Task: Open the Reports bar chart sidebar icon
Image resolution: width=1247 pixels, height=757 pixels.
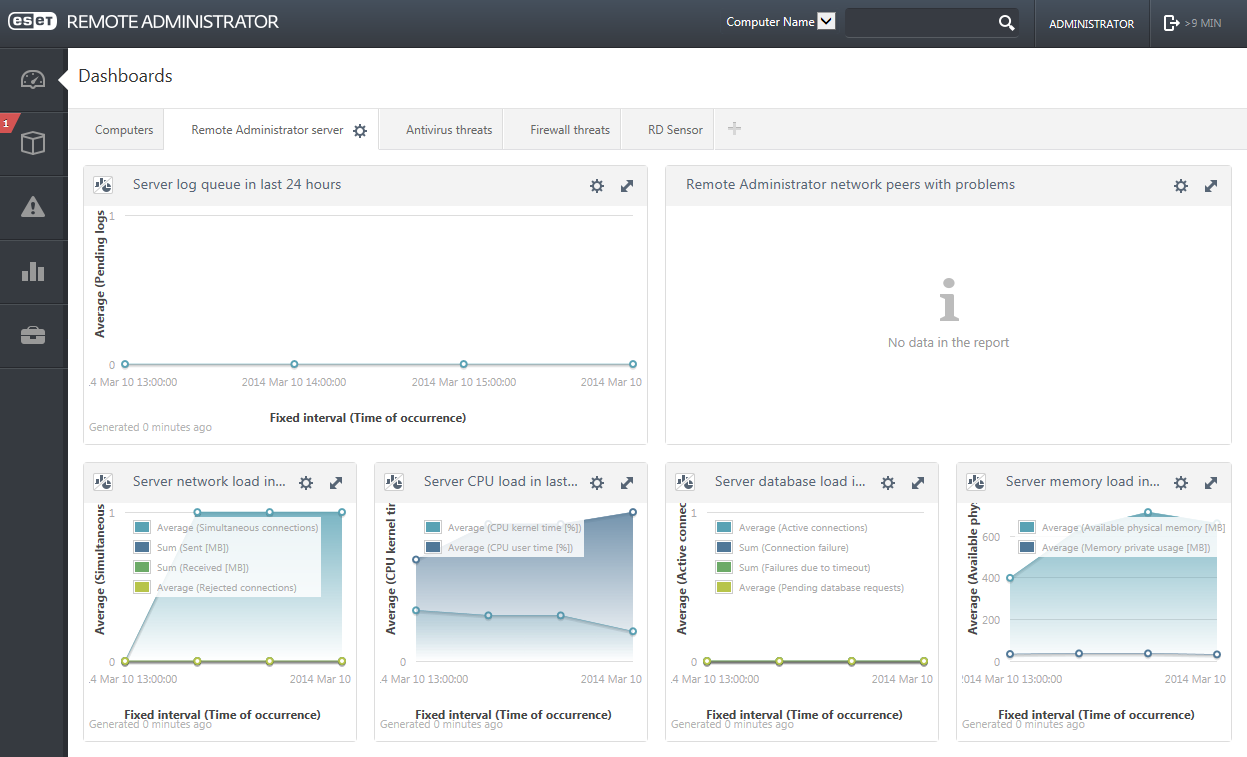Action: pos(33,271)
